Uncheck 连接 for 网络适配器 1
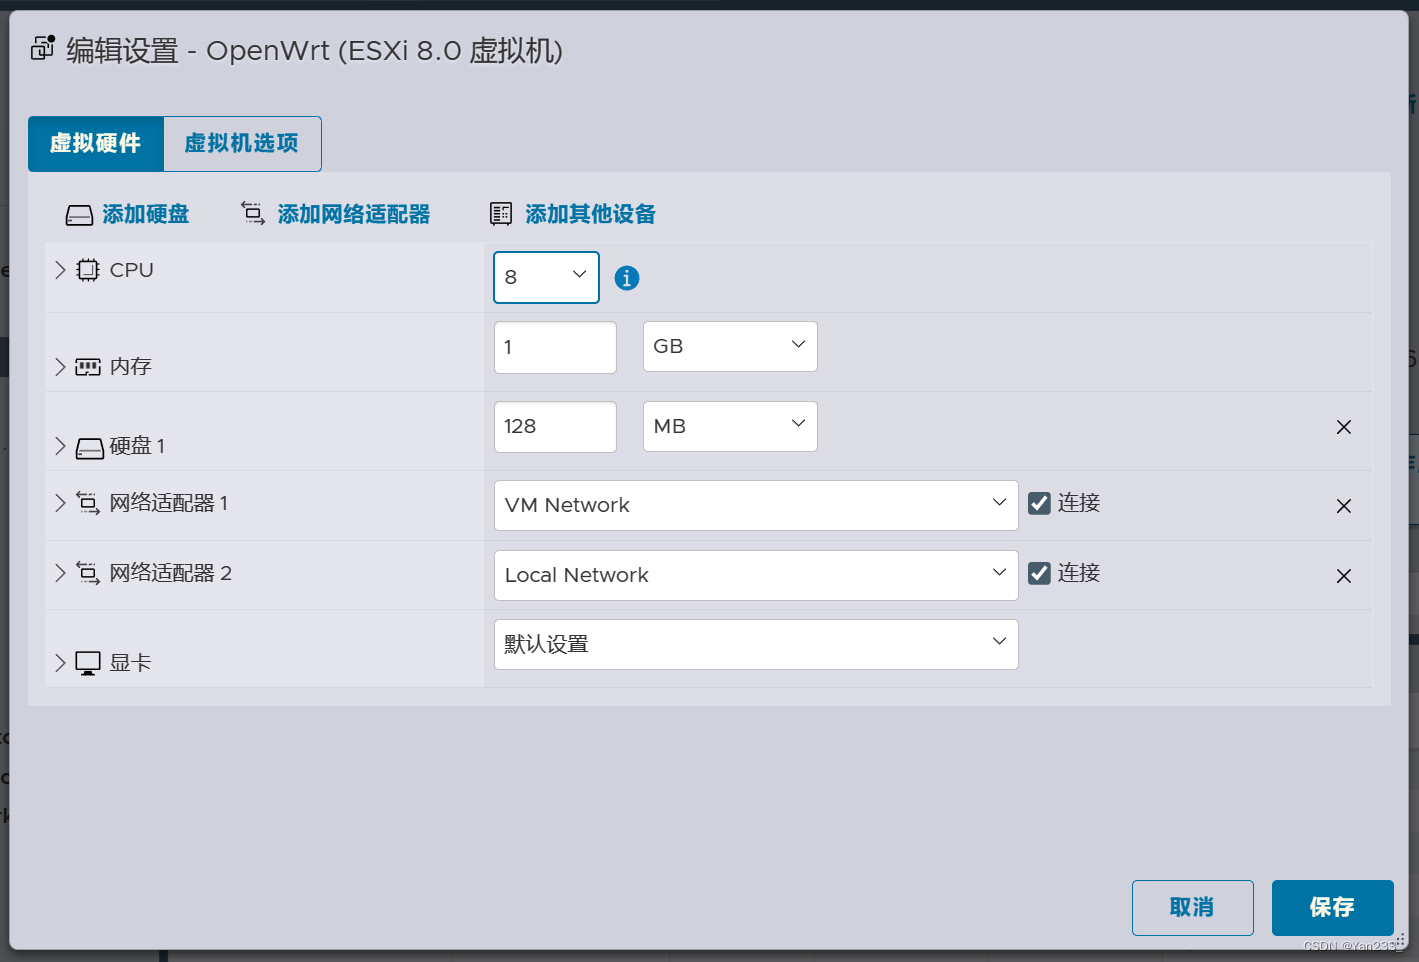The height and width of the screenshot is (962, 1419). coord(1038,503)
